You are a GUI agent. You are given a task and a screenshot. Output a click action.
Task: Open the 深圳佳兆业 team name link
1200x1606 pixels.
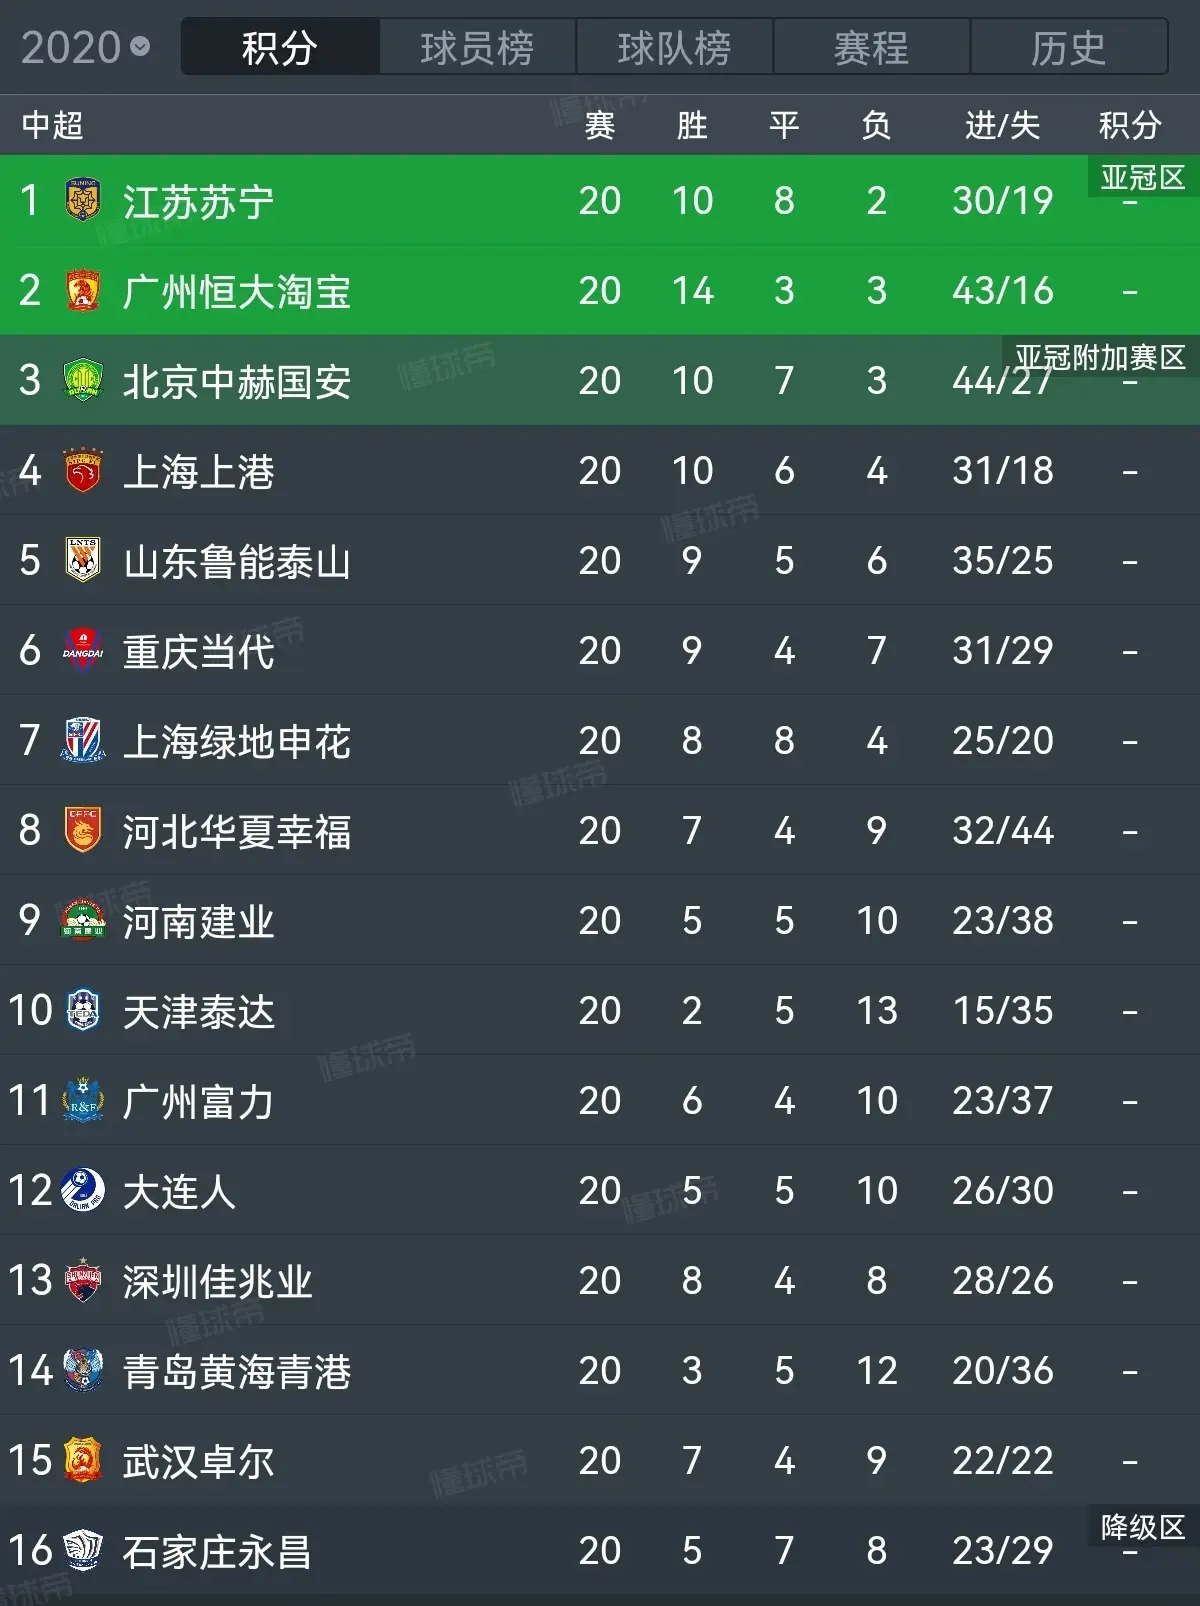[218, 1281]
